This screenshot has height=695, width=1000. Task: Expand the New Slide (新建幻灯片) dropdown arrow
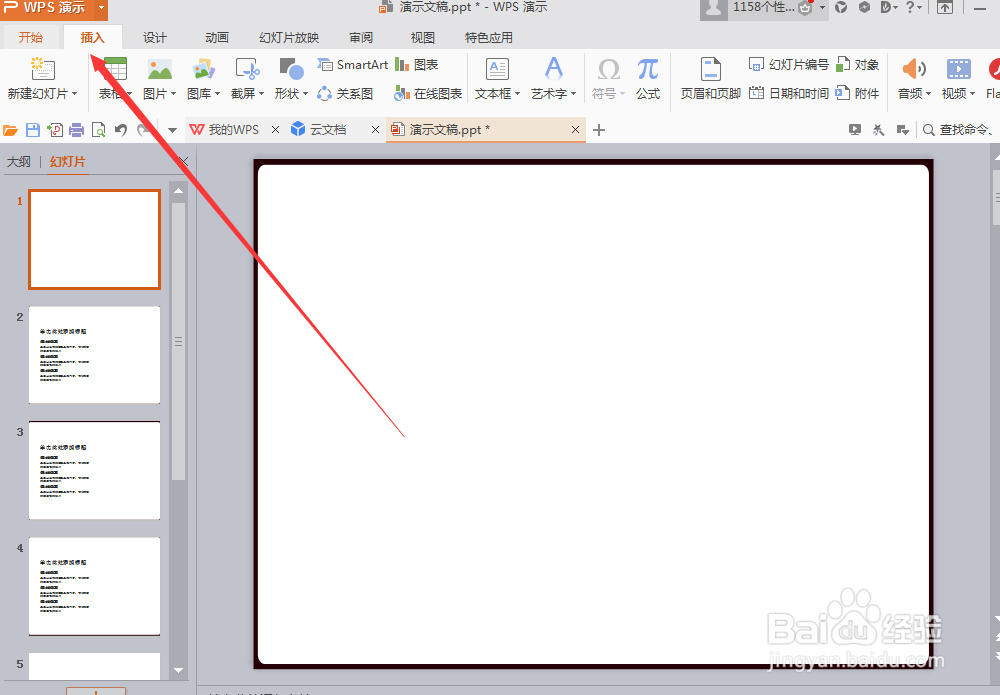pos(75,94)
